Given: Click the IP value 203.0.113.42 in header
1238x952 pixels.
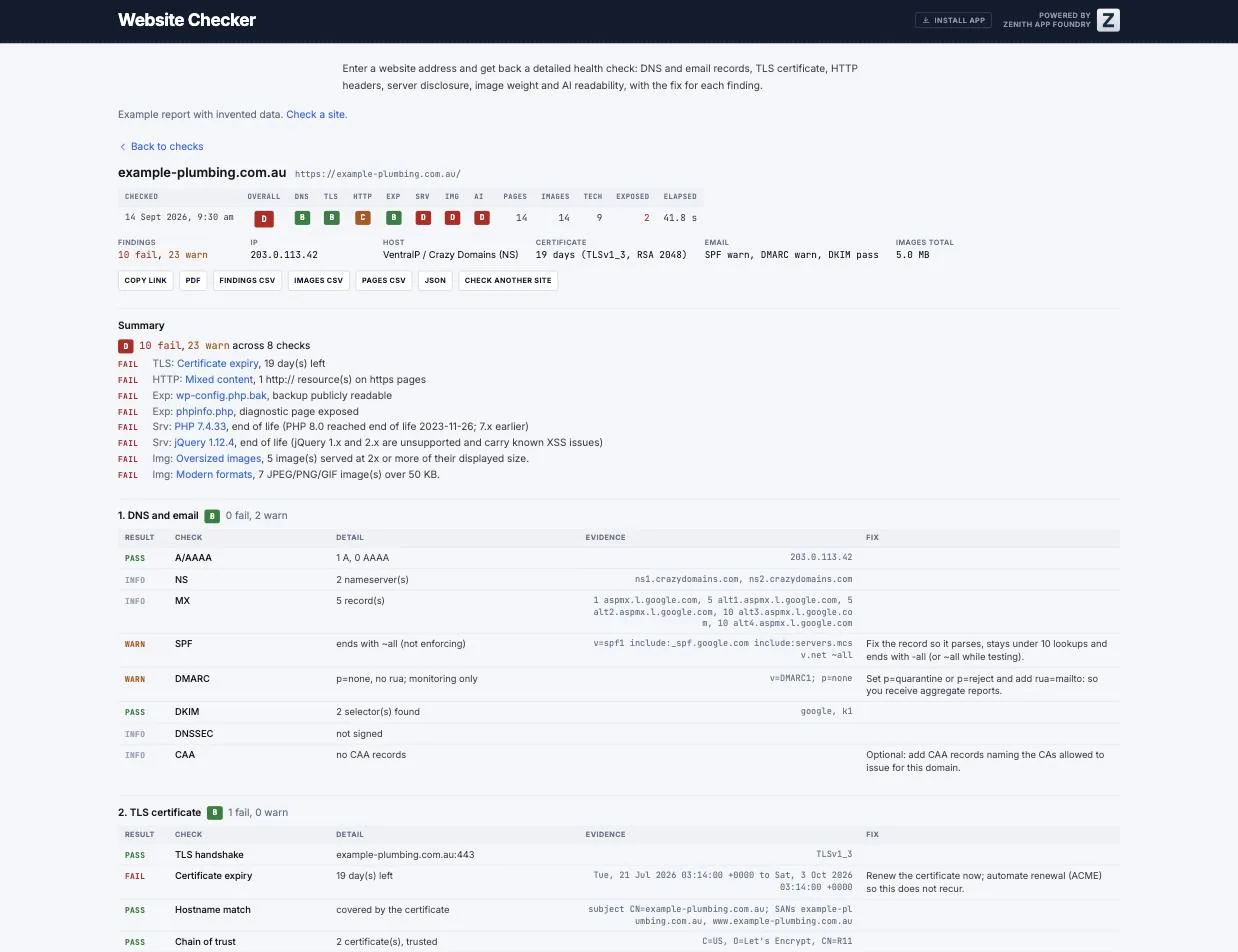Looking at the screenshot, I should [x=284, y=255].
